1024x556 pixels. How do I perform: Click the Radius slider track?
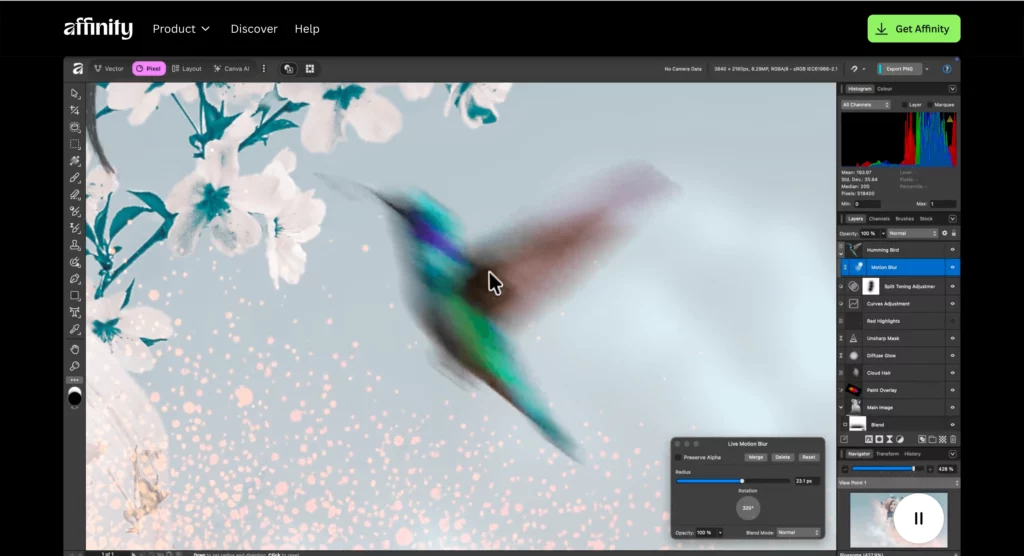pos(733,481)
